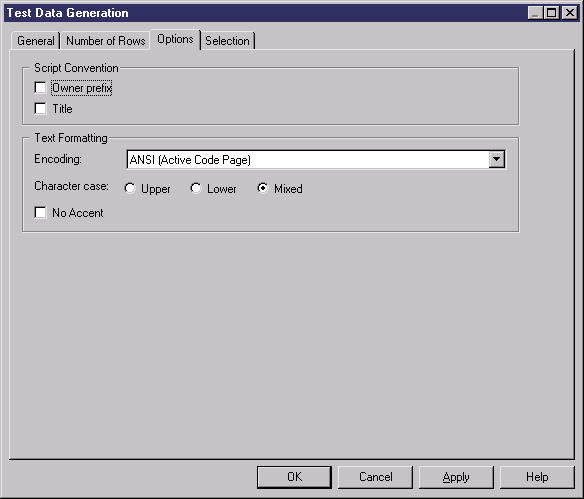
Task: Choose Upper character case
Action: click(x=130, y=188)
